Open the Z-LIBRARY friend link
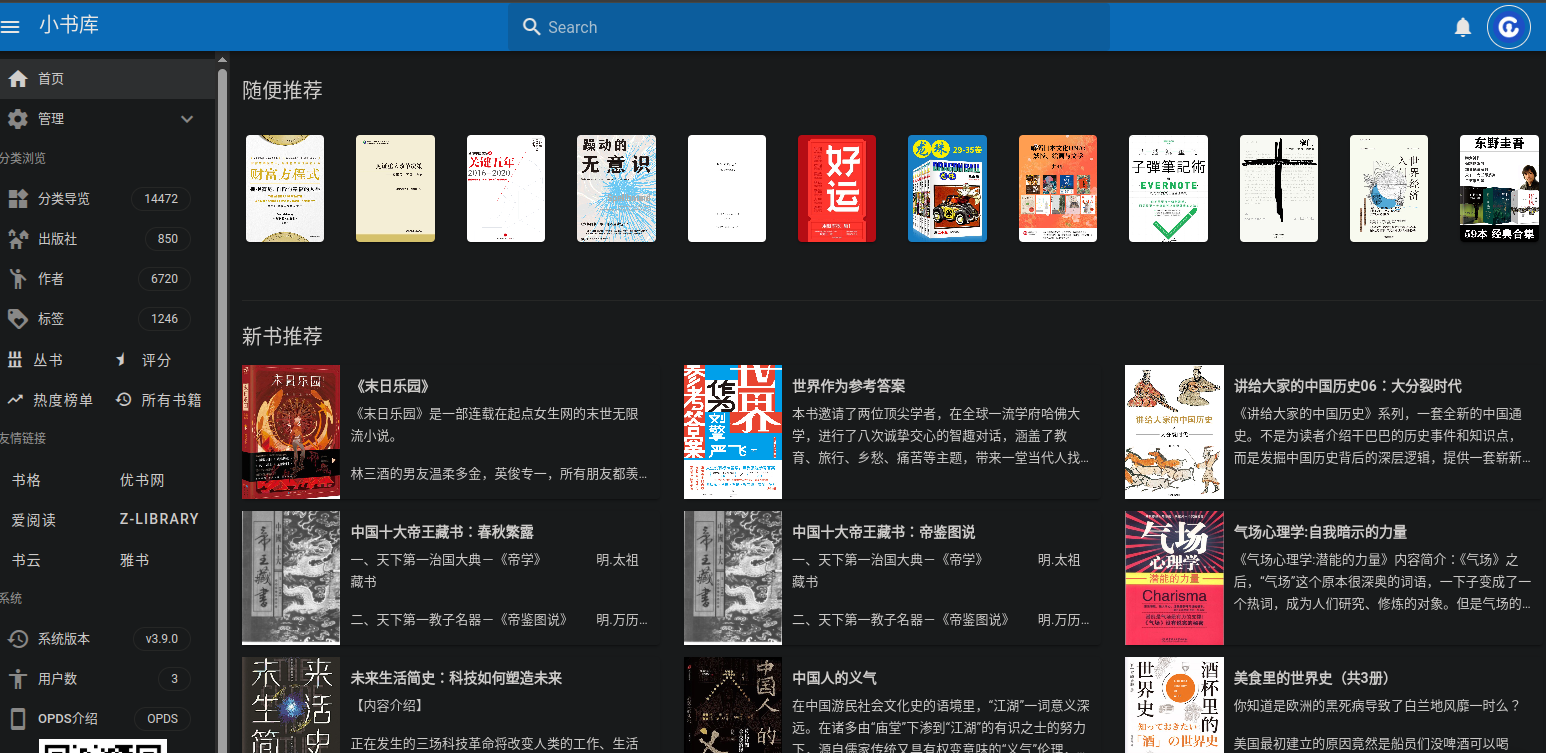This screenshot has height=753, width=1546. [x=159, y=519]
